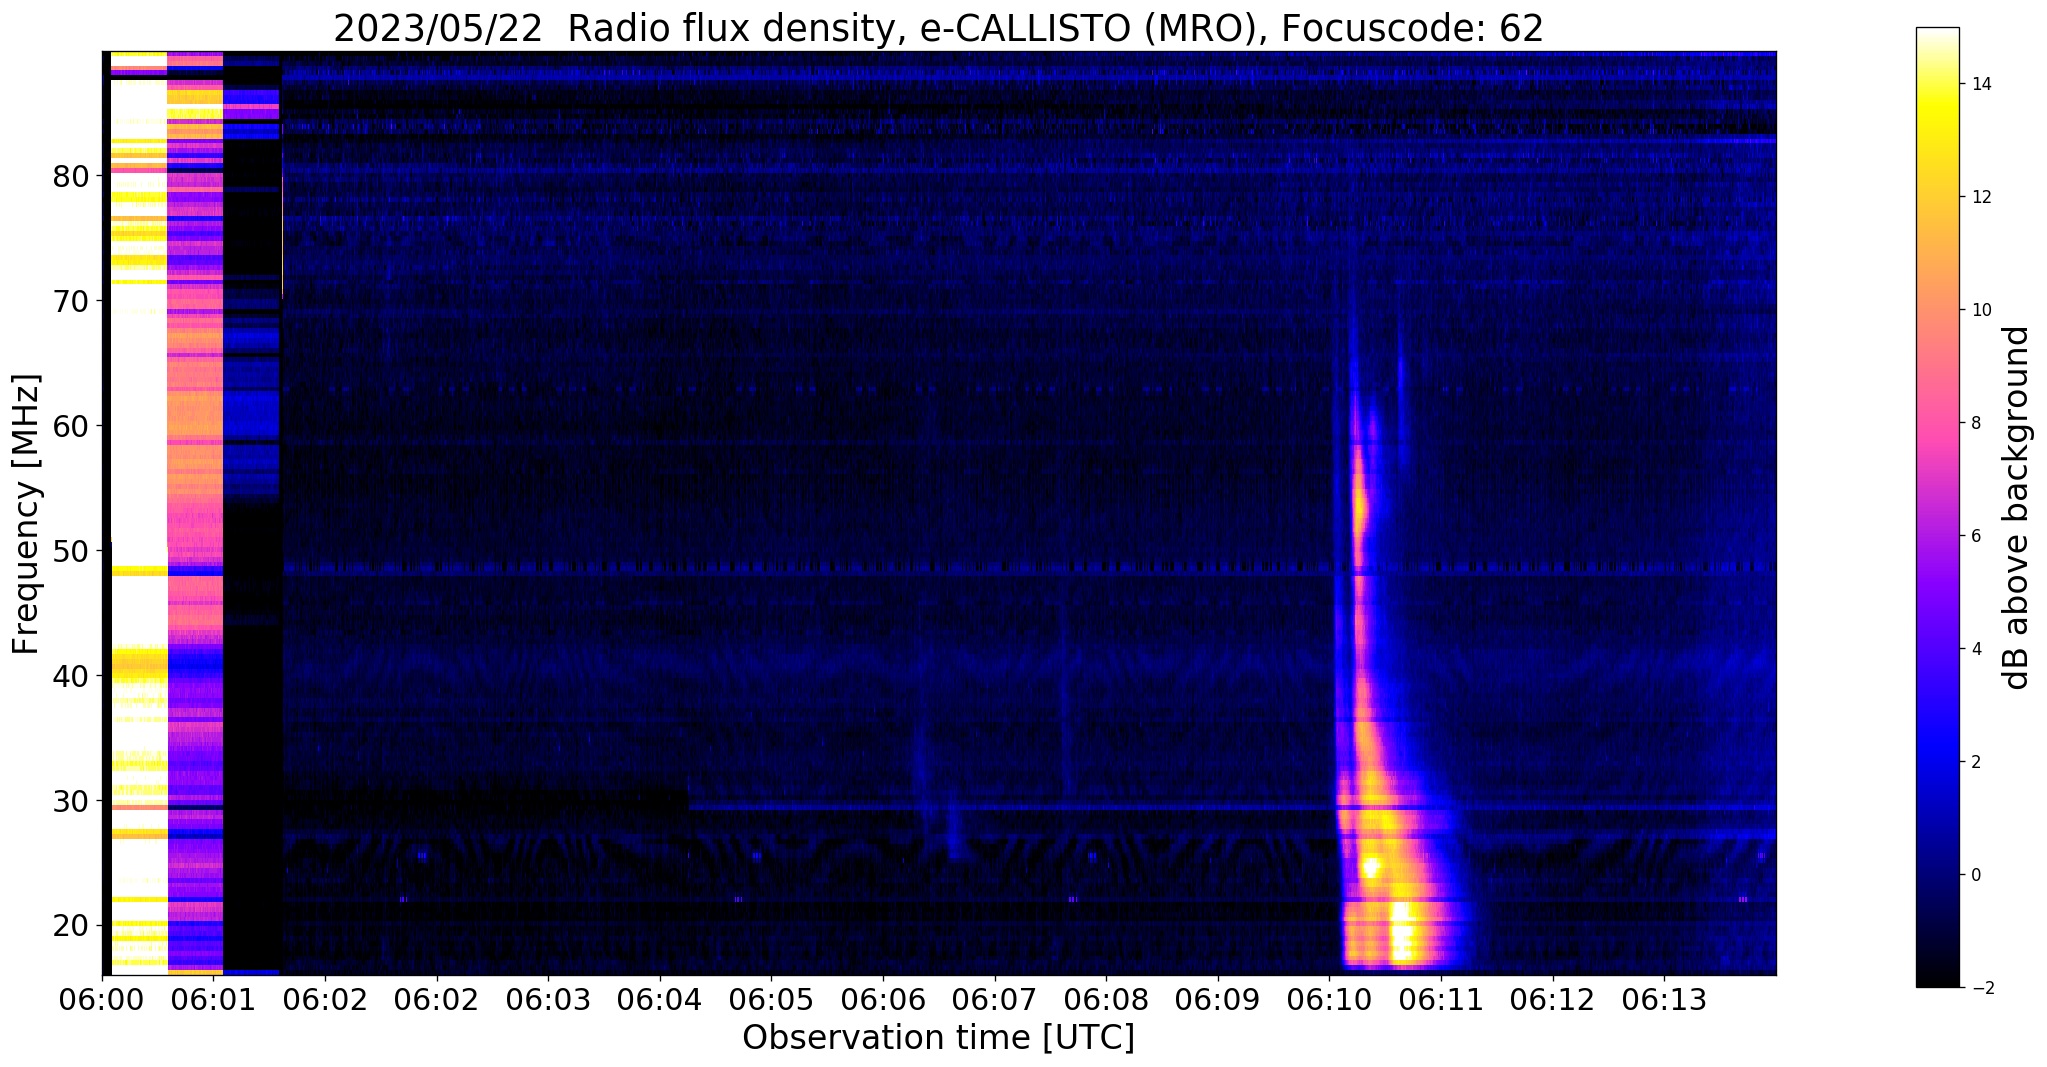Click the 60 MHz frequency tick label
Viewport: 2047px width, 1067px height.
(x=71, y=426)
